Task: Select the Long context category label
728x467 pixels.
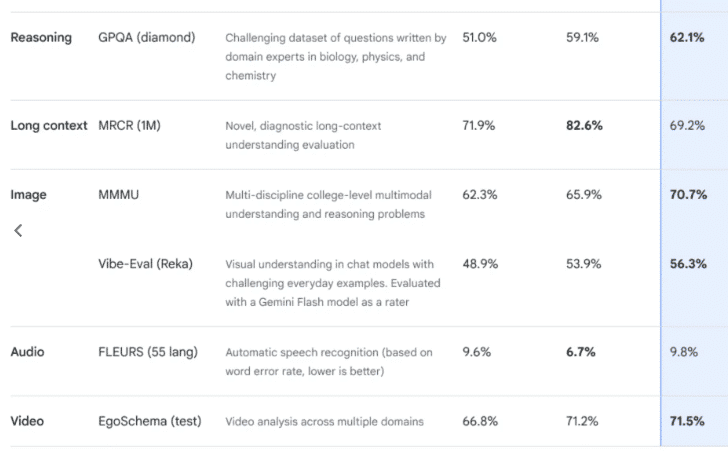Action: pyautogui.click(x=49, y=125)
